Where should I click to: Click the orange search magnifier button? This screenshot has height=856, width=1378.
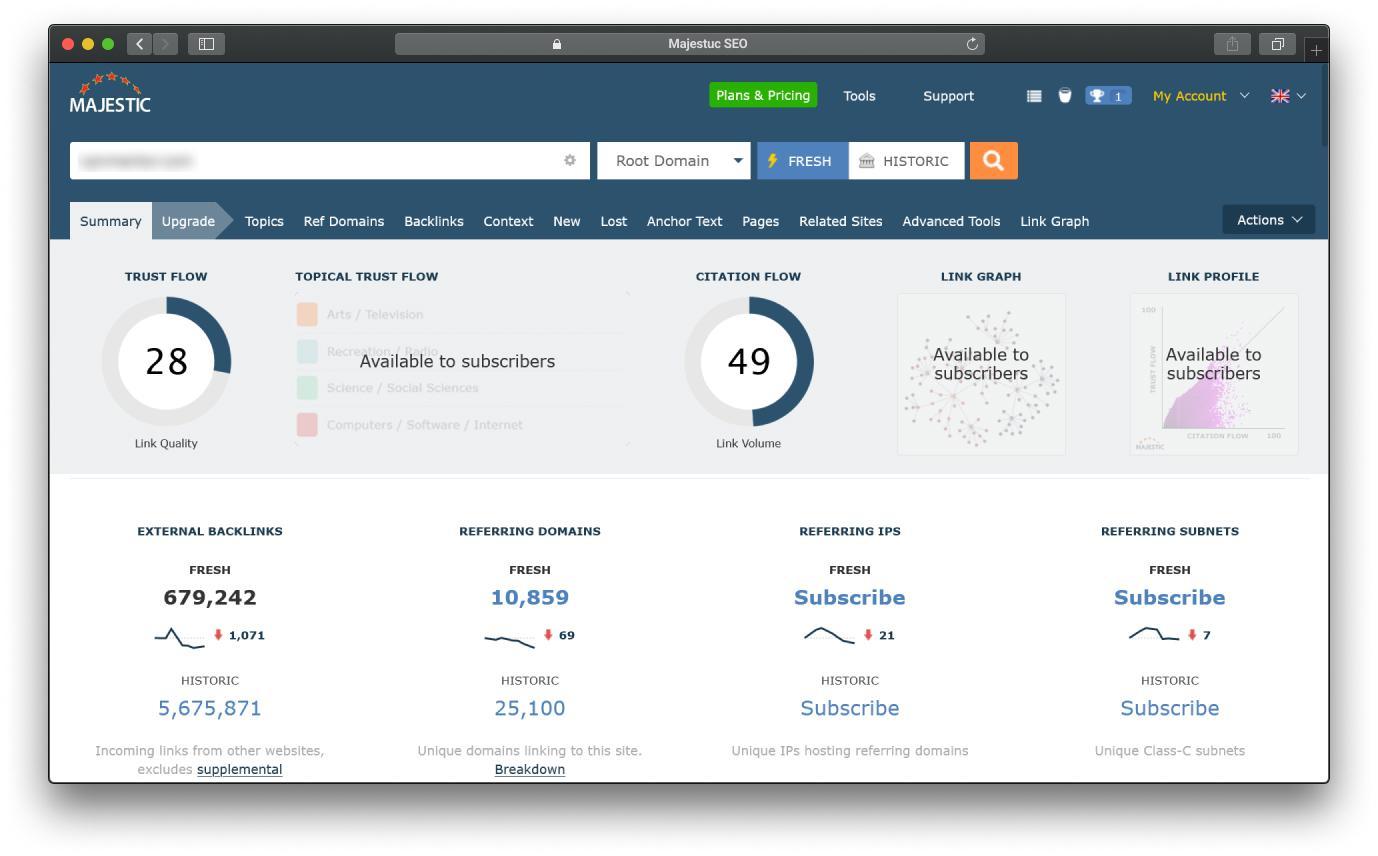pyautogui.click(x=993, y=160)
